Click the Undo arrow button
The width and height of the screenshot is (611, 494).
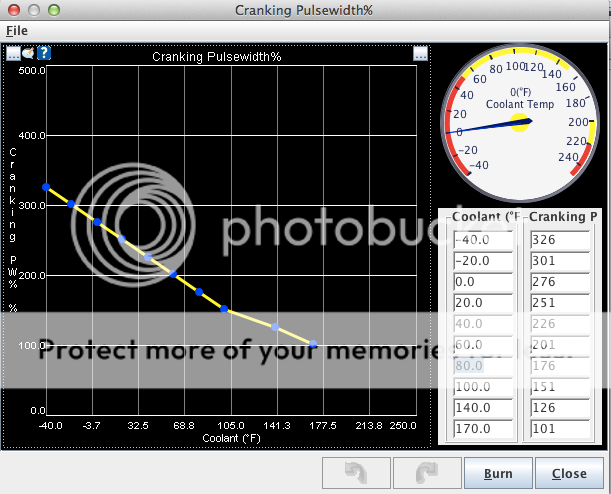[356, 473]
